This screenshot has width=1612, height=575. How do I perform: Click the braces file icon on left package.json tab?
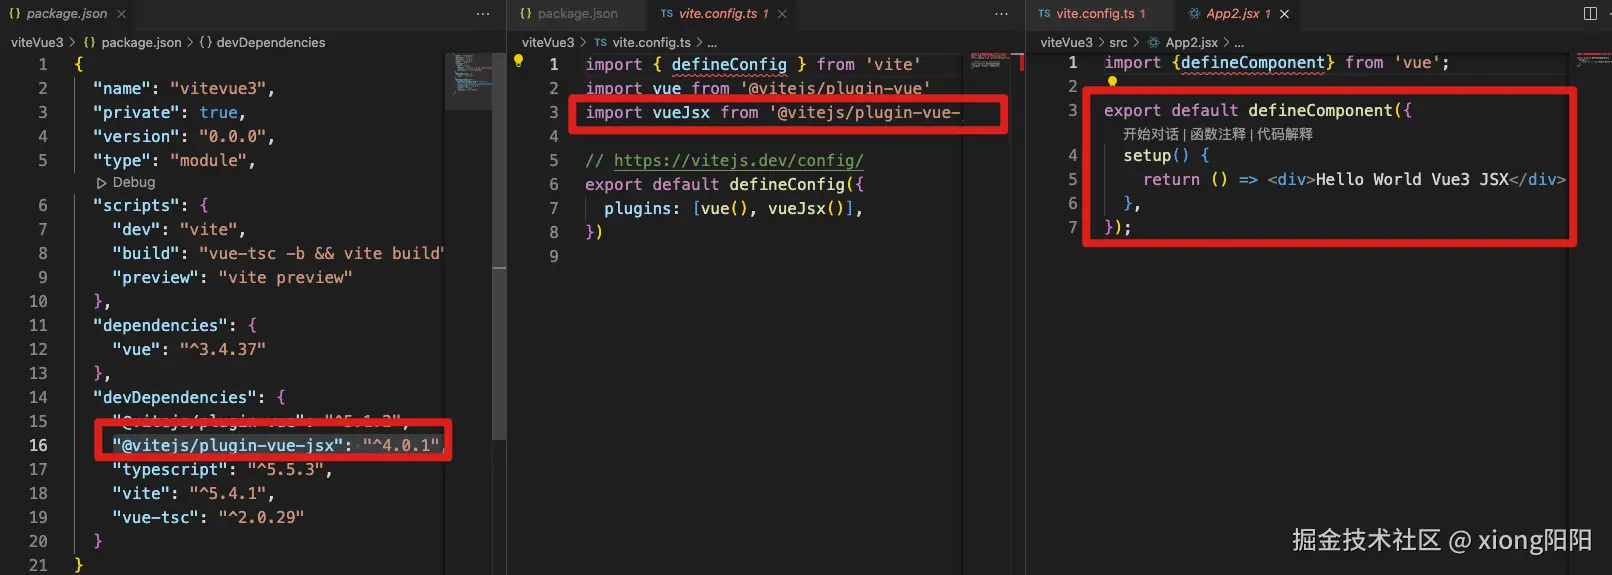click(15, 14)
